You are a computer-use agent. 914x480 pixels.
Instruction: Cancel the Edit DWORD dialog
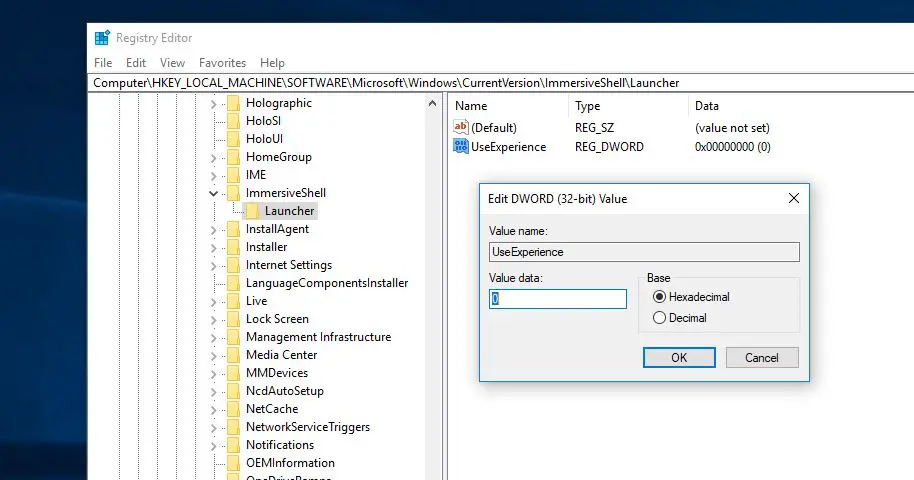point(762,358)
